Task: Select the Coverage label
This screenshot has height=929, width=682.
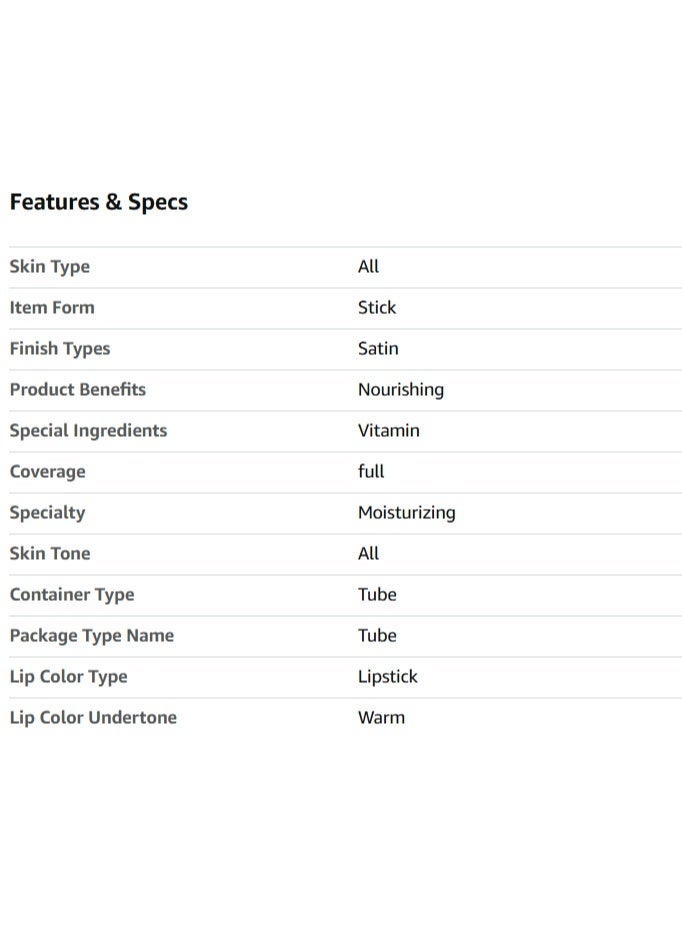Action: [47, 472]
